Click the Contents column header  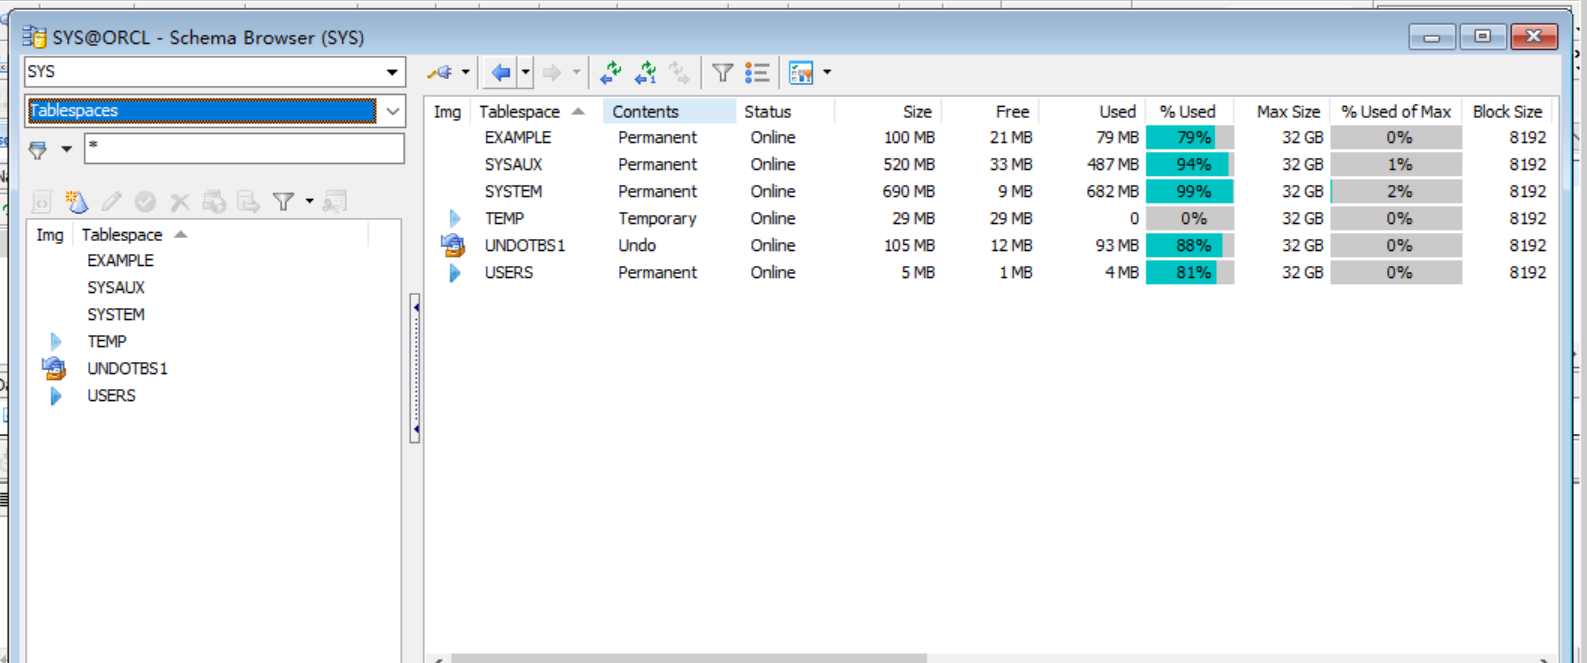[669, 112]
